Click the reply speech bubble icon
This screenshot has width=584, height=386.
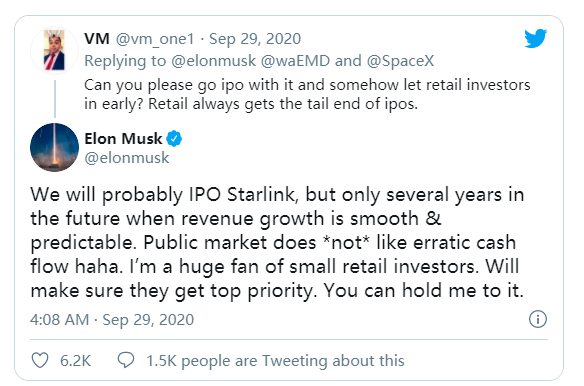[x=126, y=360]
